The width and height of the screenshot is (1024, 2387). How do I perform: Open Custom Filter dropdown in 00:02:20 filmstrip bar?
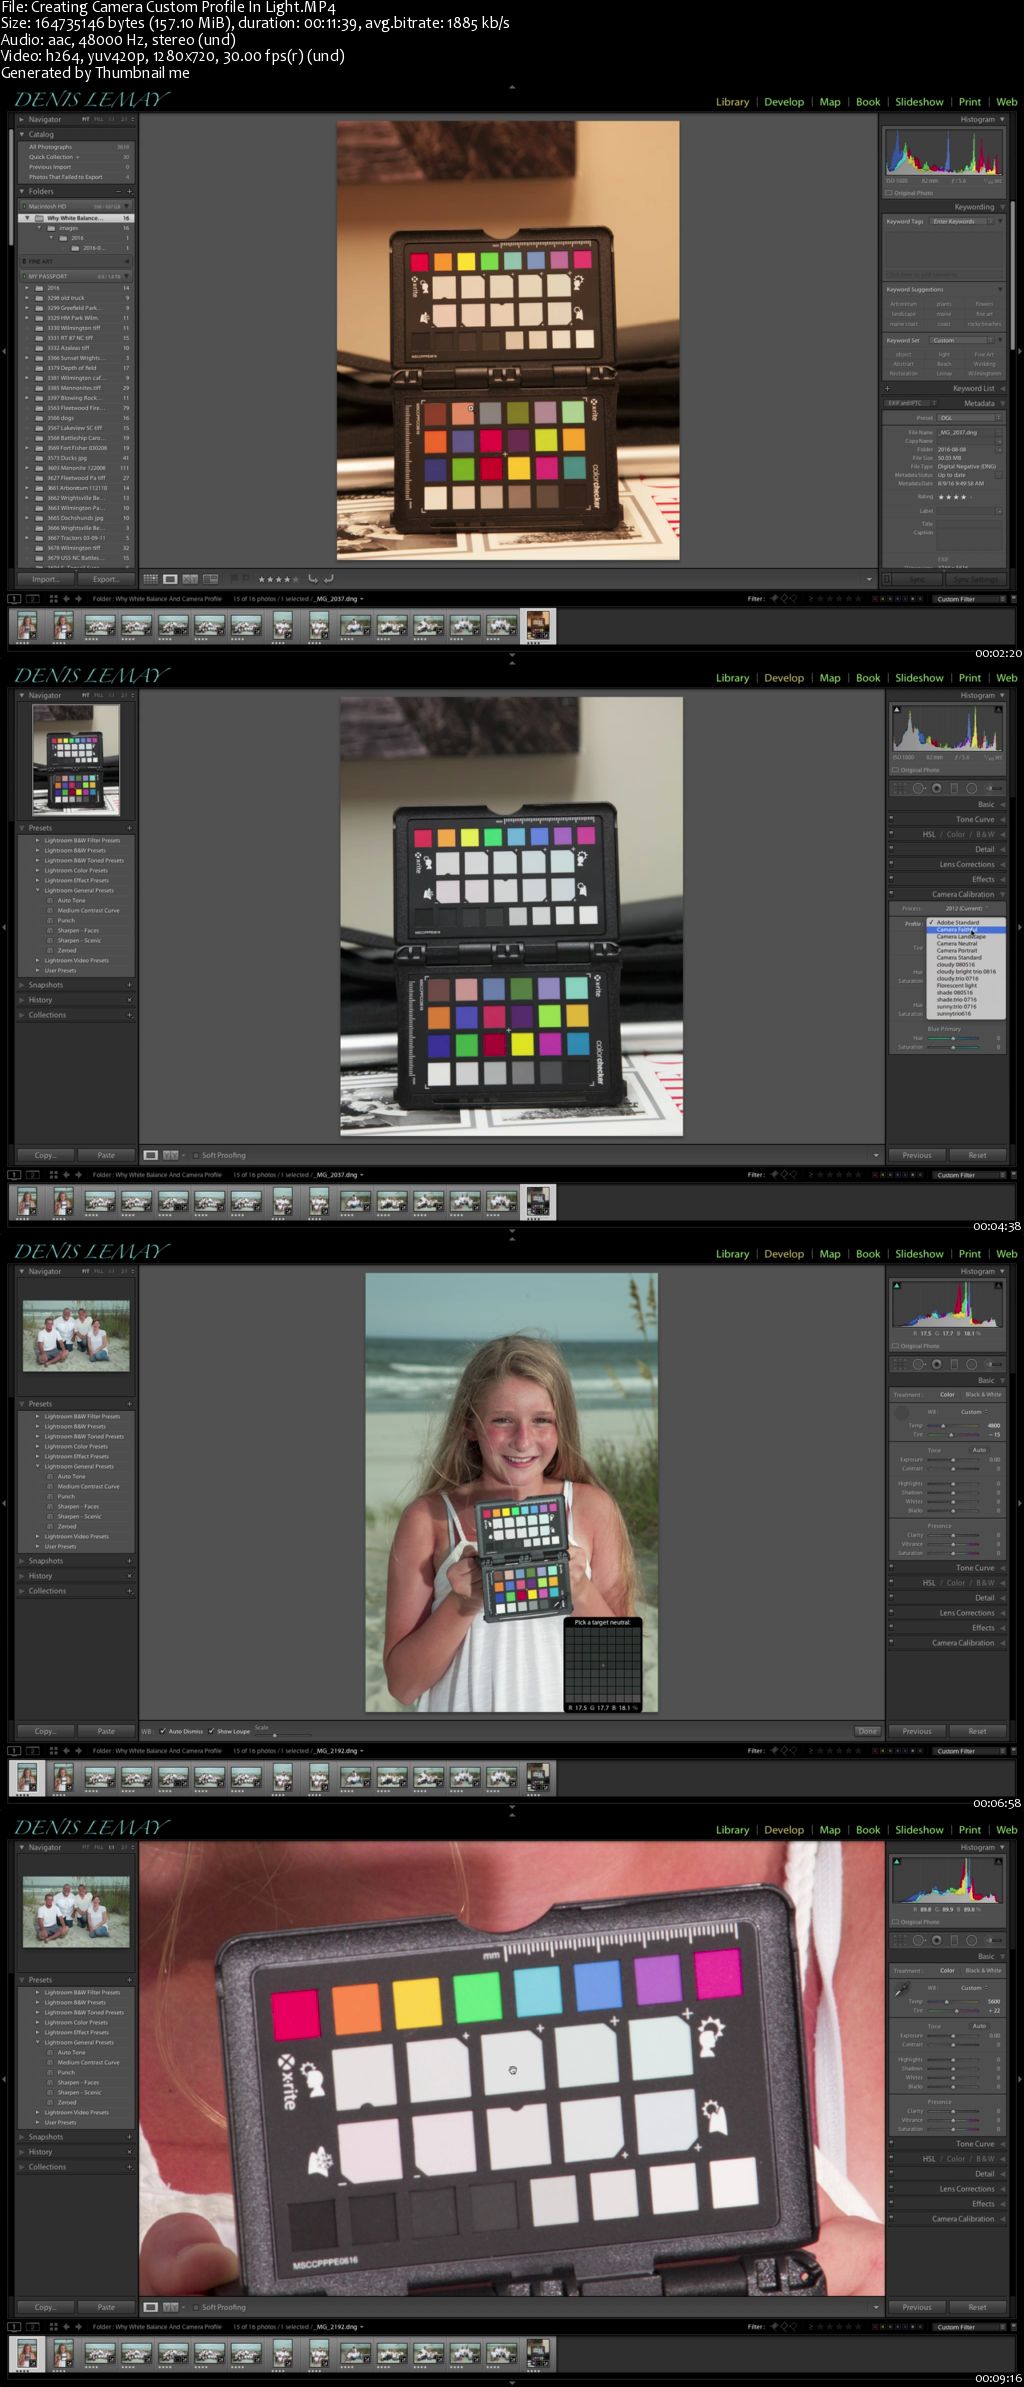click(x=968, y=599)
